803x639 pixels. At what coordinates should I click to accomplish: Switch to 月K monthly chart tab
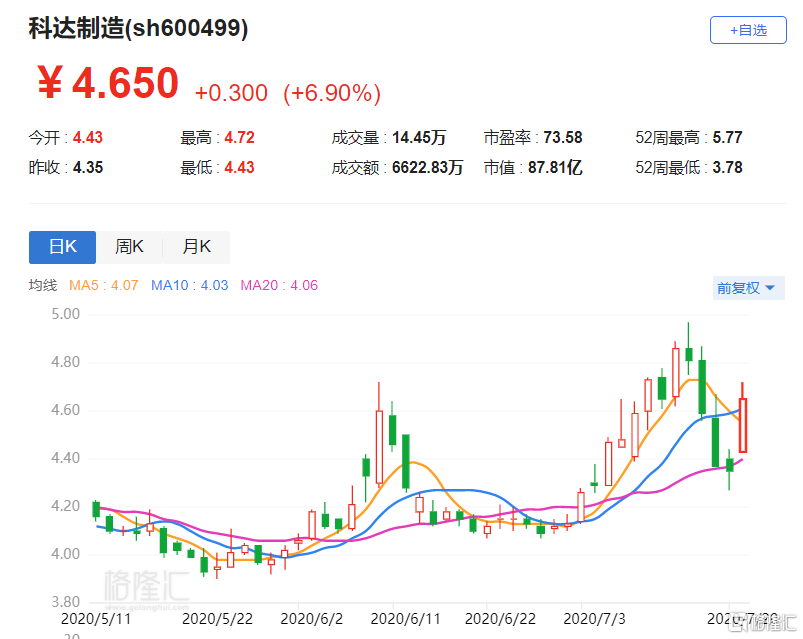point(196,247)
